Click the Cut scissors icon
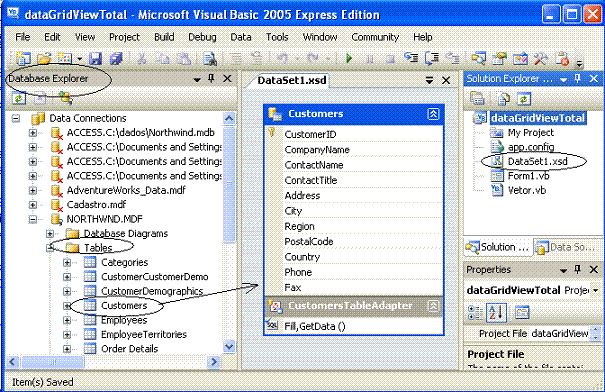 click(x=142, y=58)
